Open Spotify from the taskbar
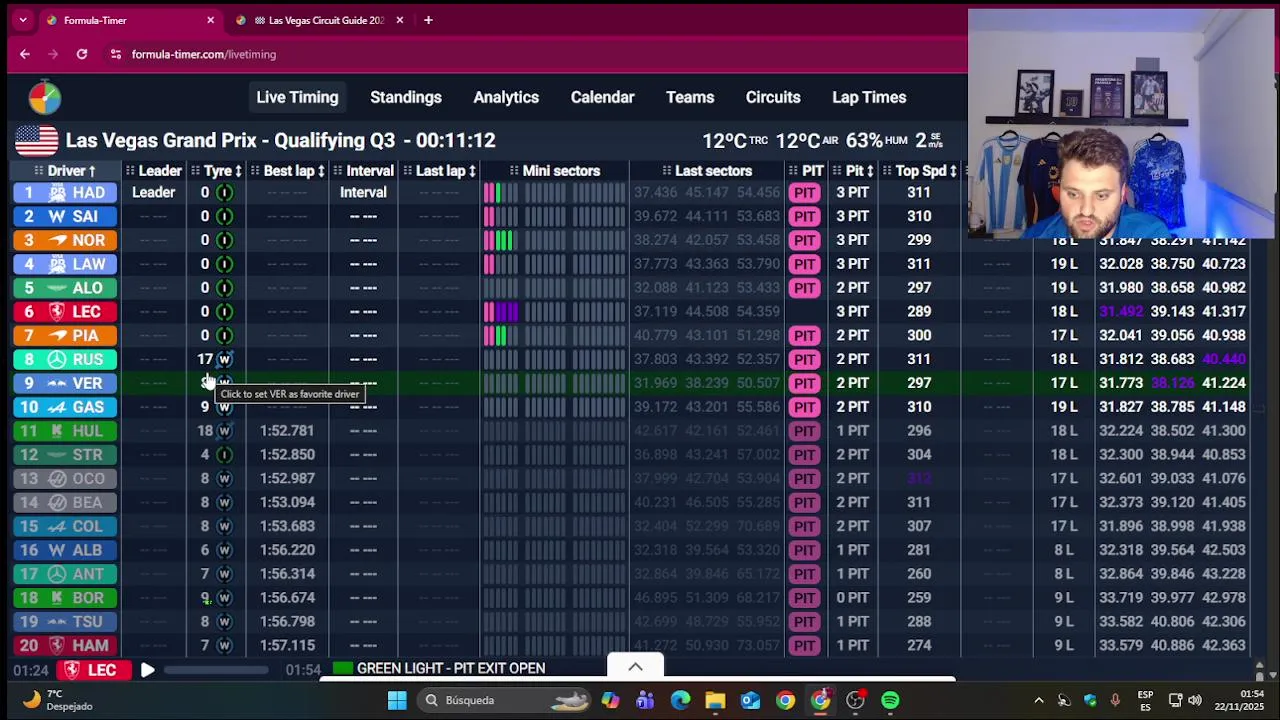The width and height of the screenshot is (1280, 720). tap(890, 700)
